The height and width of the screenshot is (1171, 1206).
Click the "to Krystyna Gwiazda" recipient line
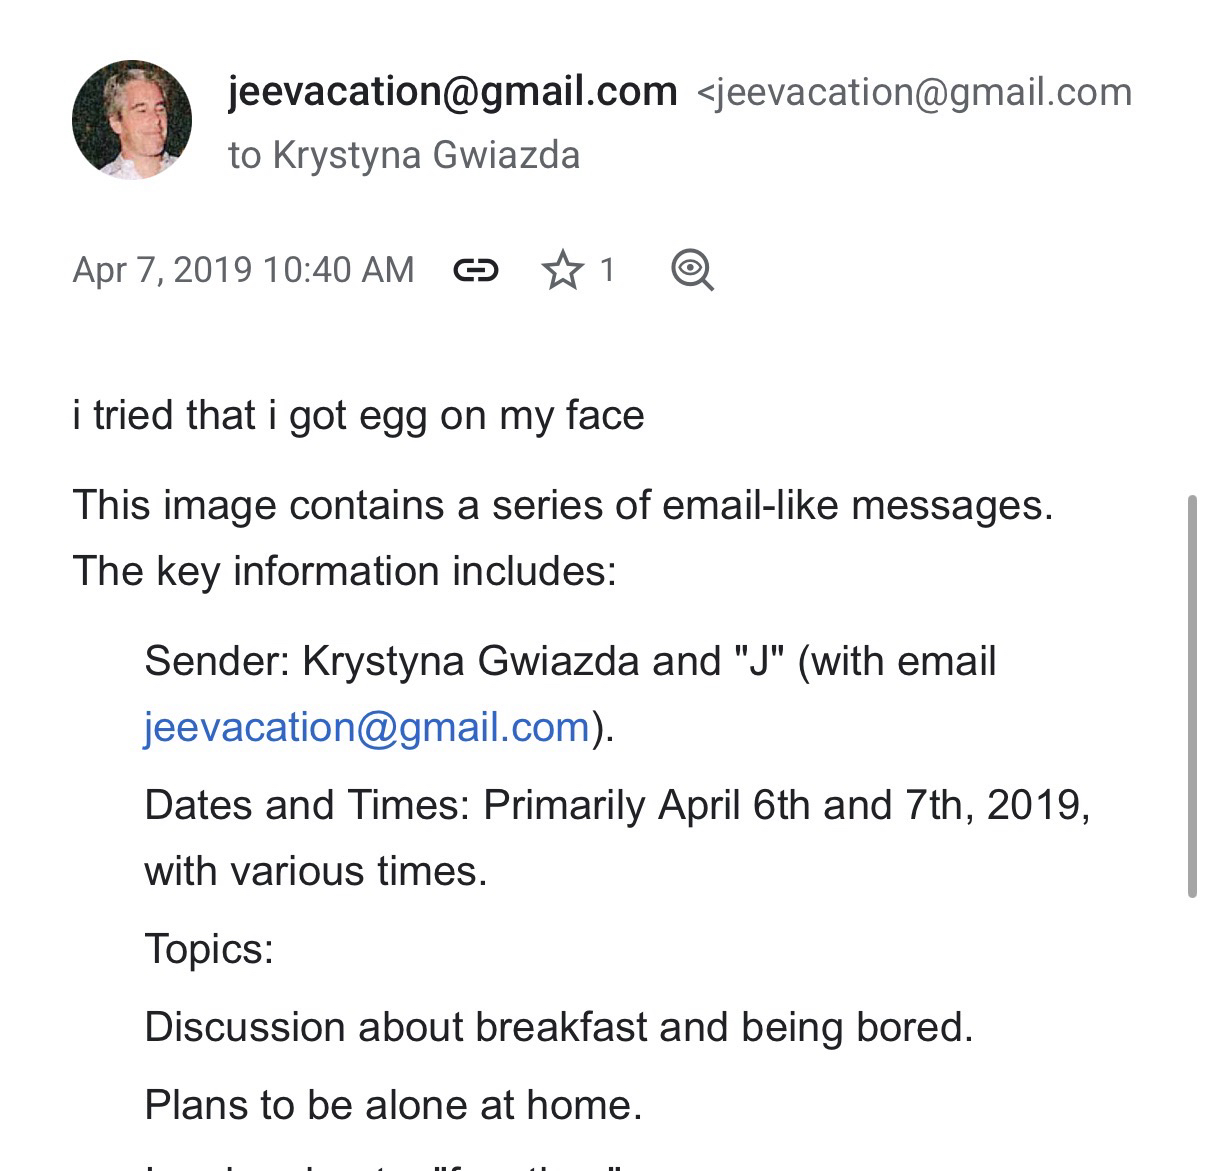404,155
